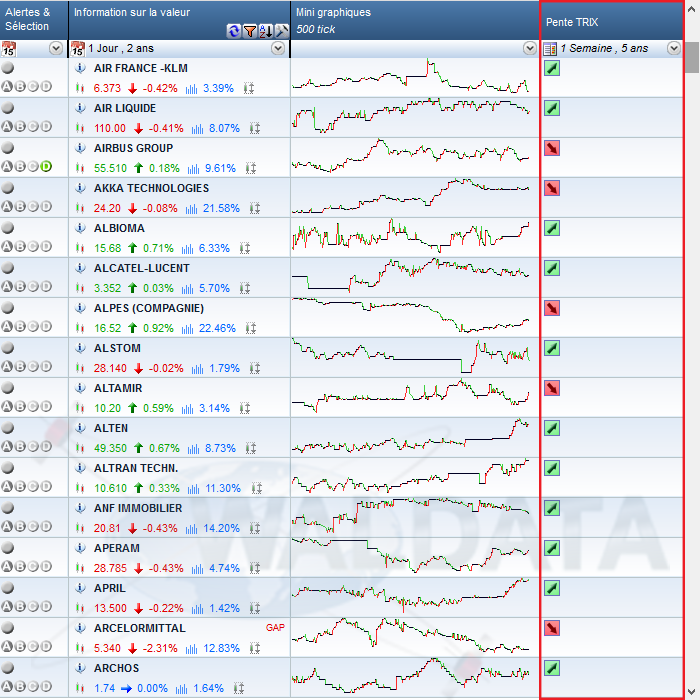This screenshot has width=700, height=700.
Task: Click GAP label in ARCELORMITTAL row
Action: (x=275, y=628)
